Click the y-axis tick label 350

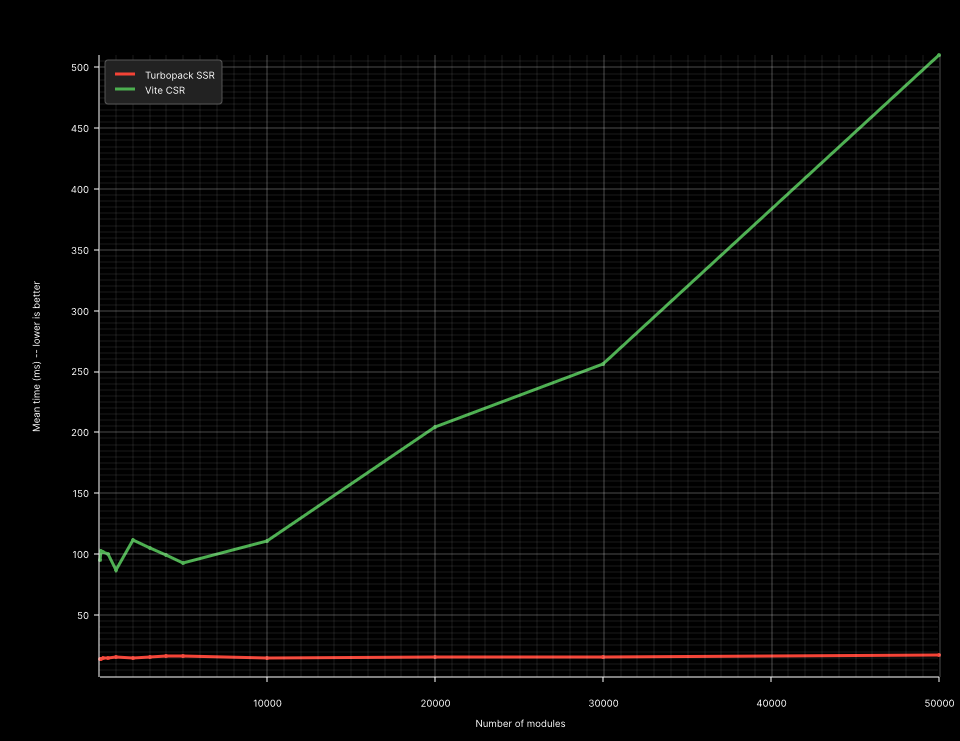80,250
